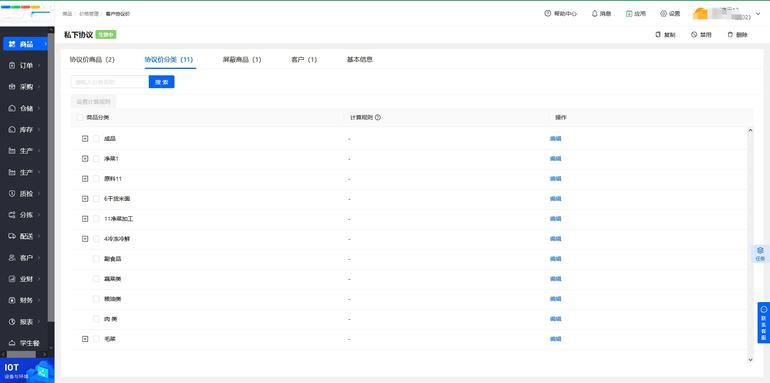The image size is (770, 383).
Task: Open the 帮助中心 help icon
Action: point(548,14)
